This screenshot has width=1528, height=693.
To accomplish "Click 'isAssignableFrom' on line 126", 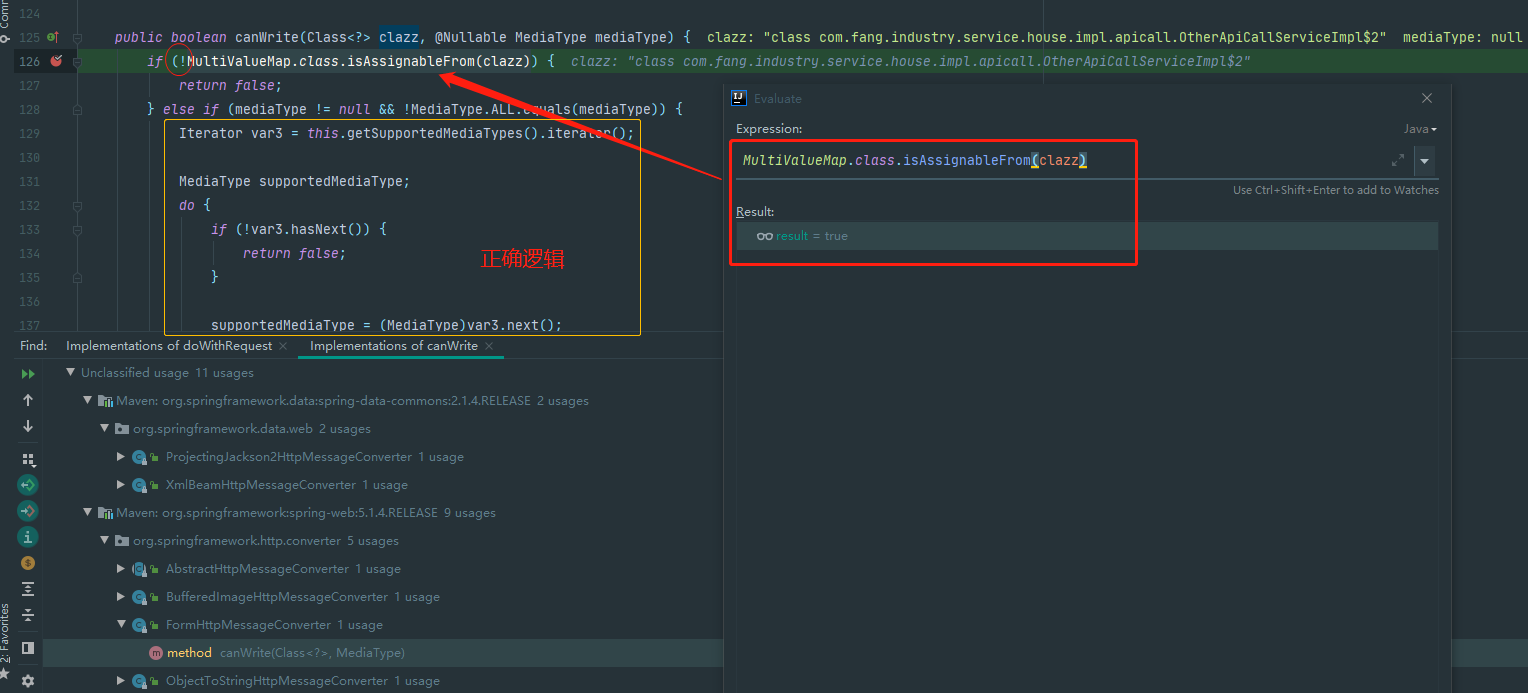I will pos(411,61).
